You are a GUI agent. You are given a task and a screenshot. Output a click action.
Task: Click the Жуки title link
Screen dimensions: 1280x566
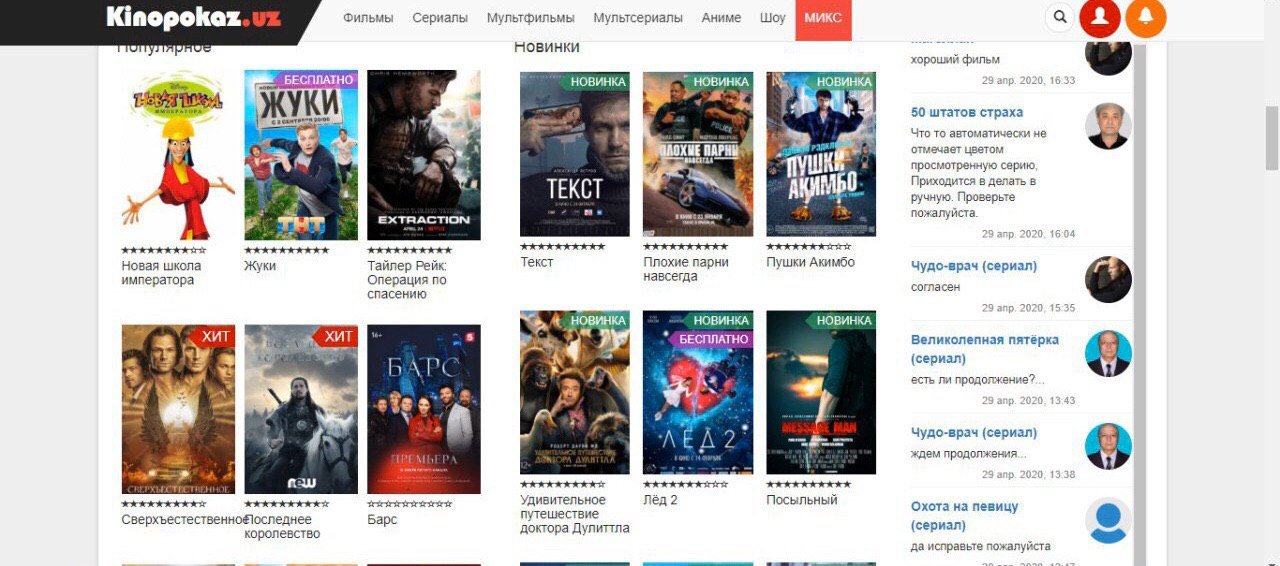(x=260, y=266)
